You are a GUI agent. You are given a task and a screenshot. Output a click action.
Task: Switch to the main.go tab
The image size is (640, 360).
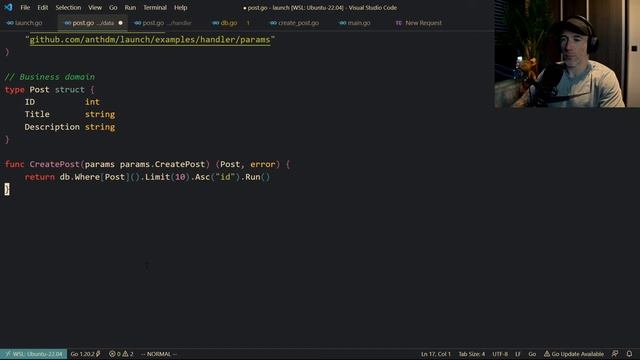(359, 23)
